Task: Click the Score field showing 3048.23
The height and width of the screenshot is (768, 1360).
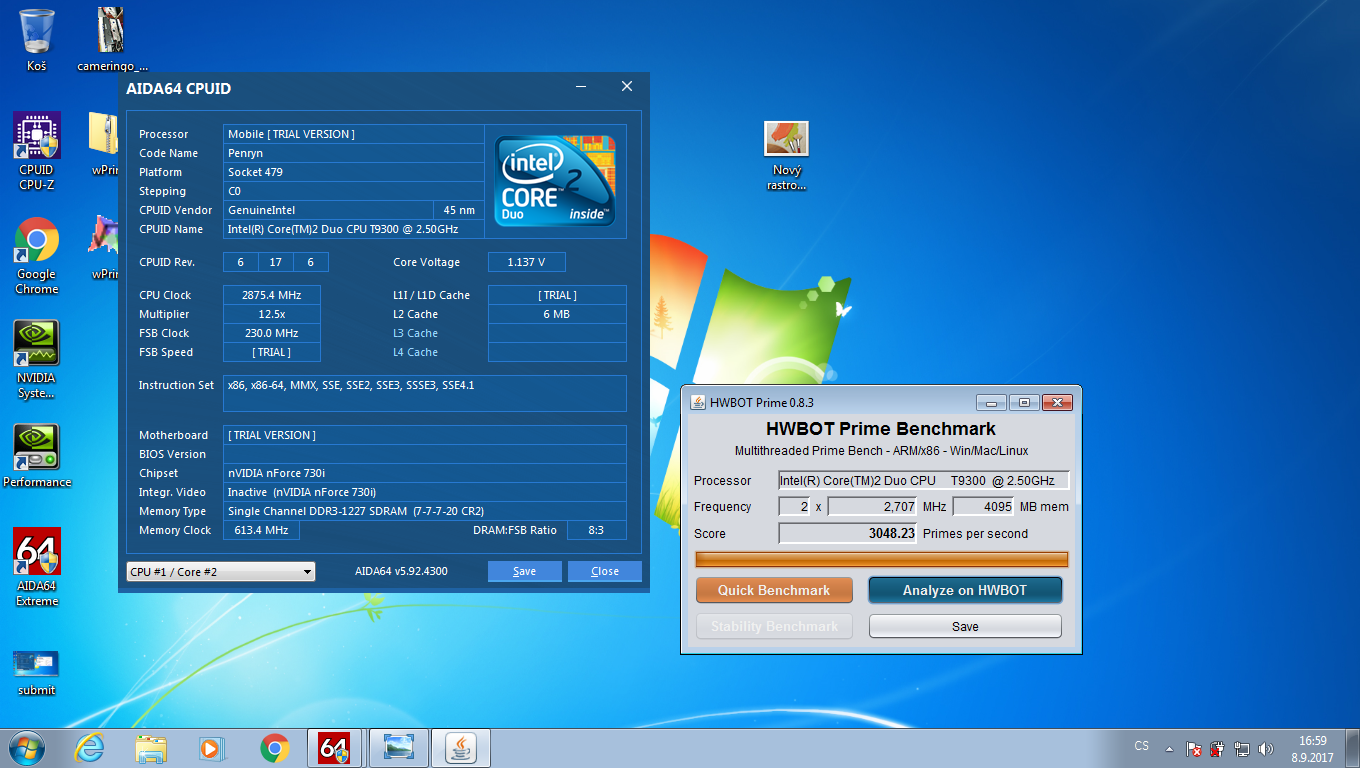Action: (848, 533)
